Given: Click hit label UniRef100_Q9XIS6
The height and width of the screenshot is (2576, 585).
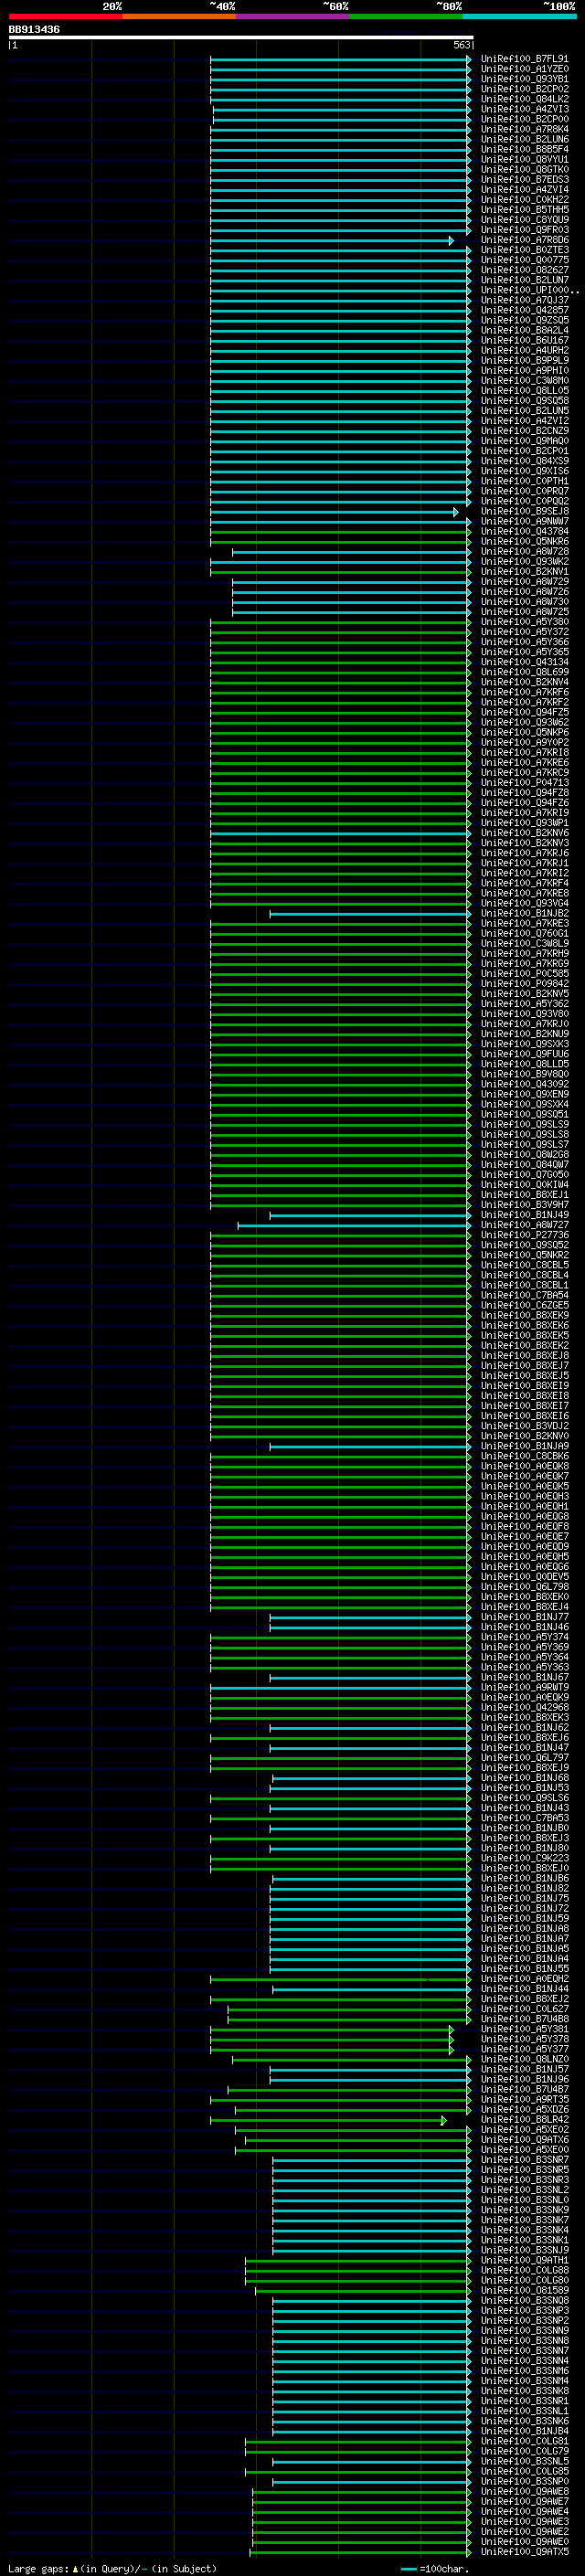Looking at the screenshot, I should 525,471.
